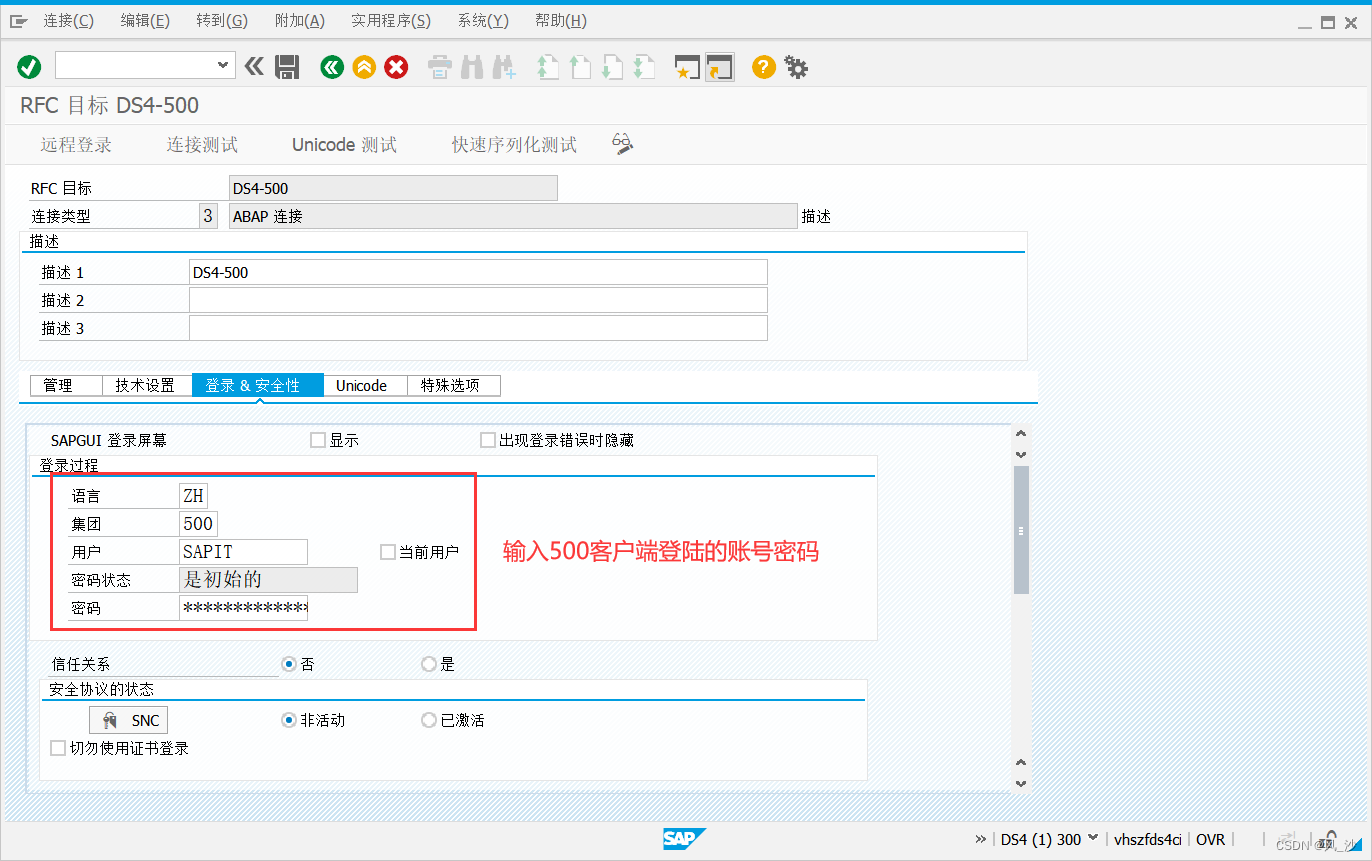The image size is (1372, 861).
Task: Click the SNC button
Action: (129, 720)
